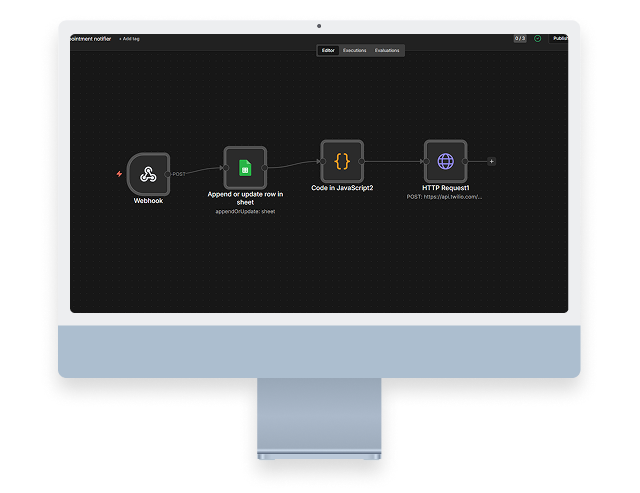Click the POST label on Webhook connection
The image size is (640, 493).
click(x=179, y=174)
